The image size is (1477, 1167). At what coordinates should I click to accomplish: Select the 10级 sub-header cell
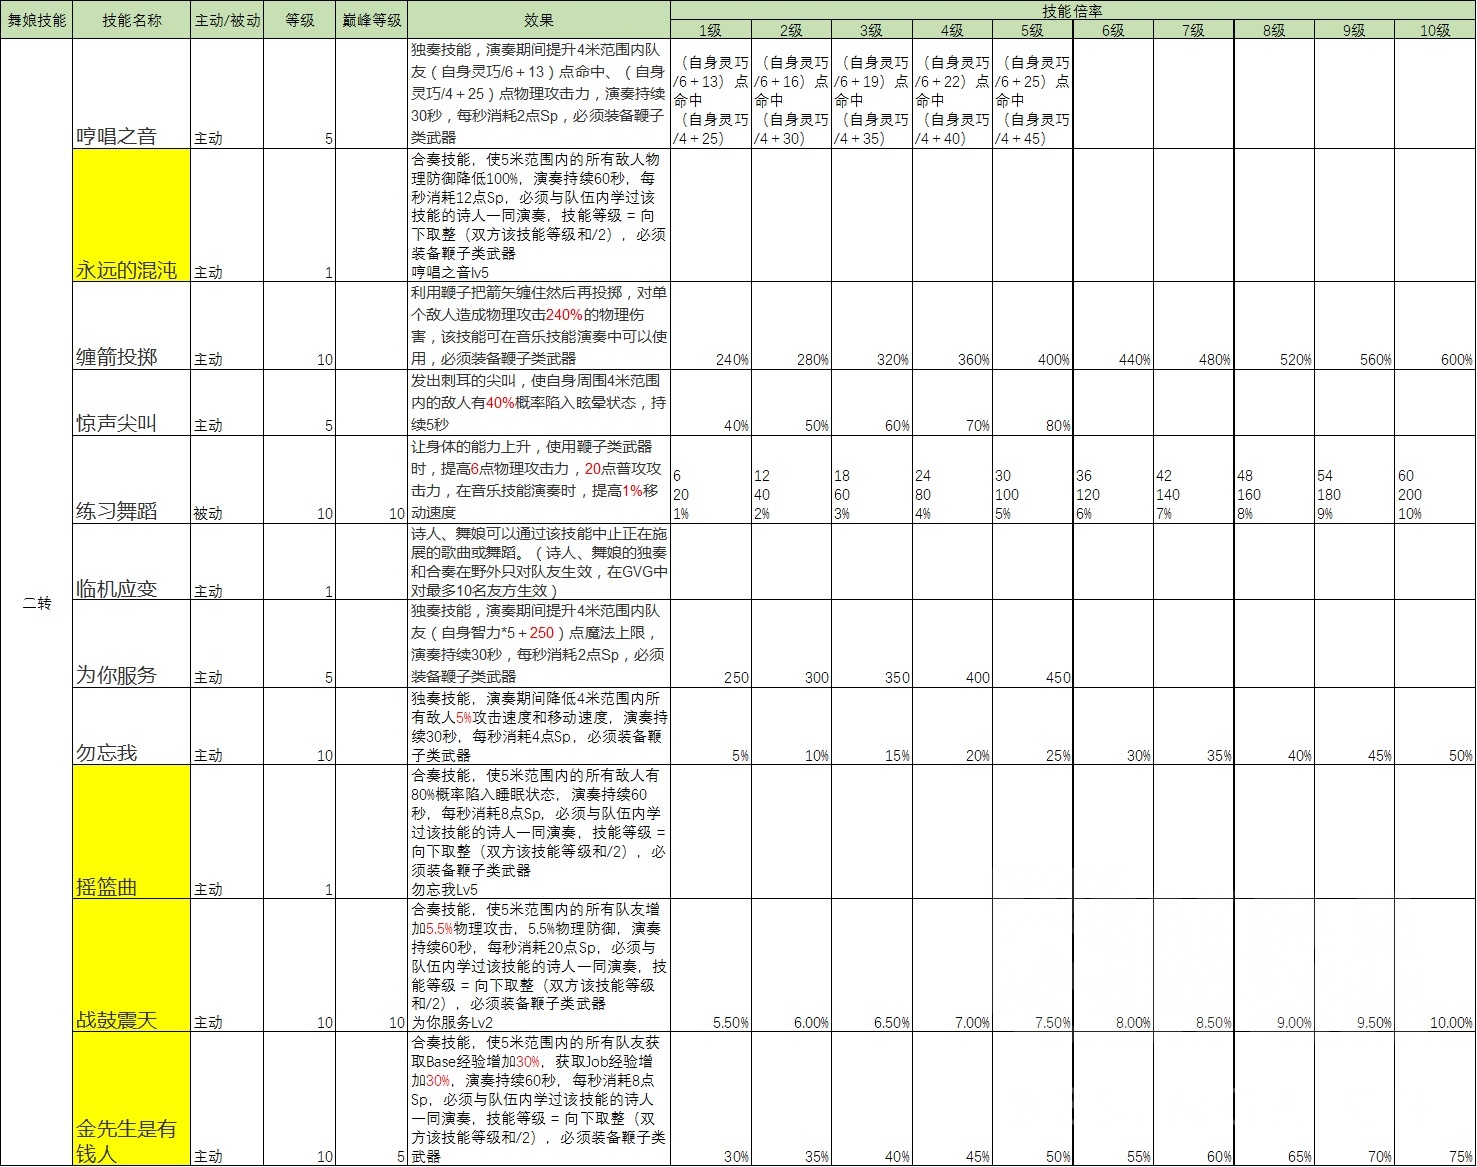1435,30
